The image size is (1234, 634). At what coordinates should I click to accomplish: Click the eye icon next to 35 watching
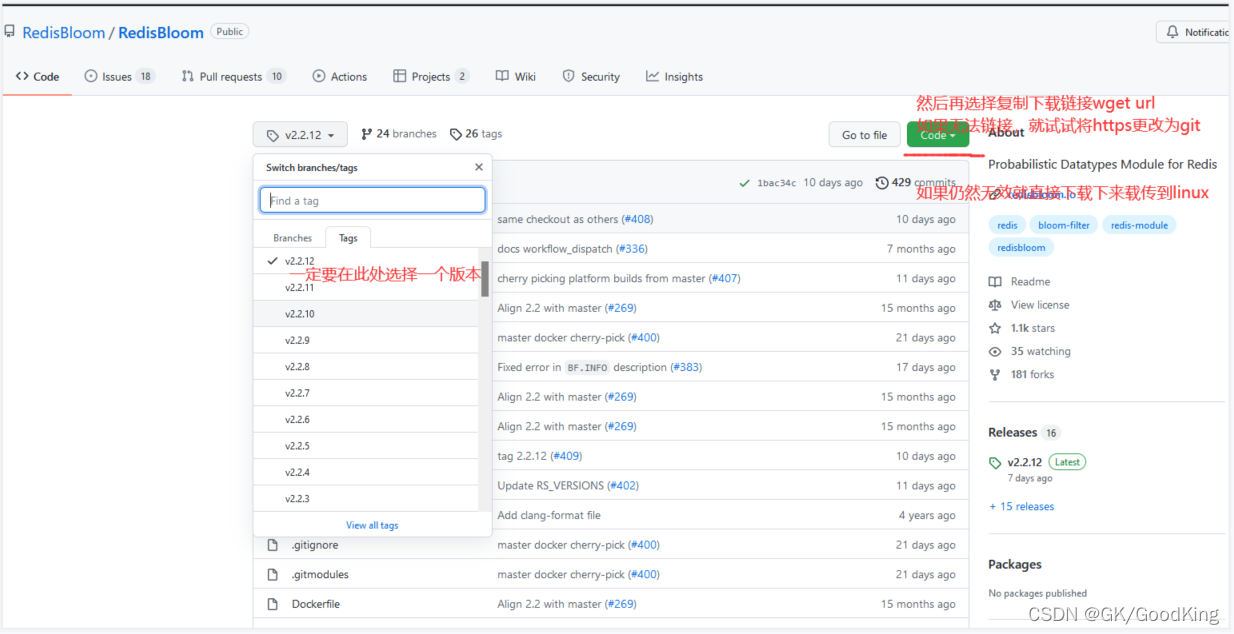995,351
